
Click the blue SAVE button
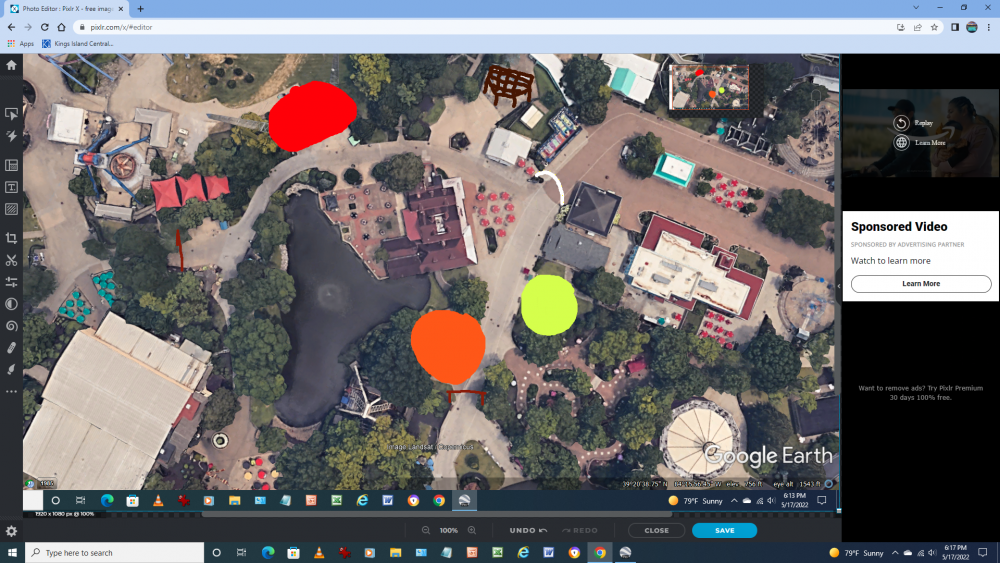[724, 530]
